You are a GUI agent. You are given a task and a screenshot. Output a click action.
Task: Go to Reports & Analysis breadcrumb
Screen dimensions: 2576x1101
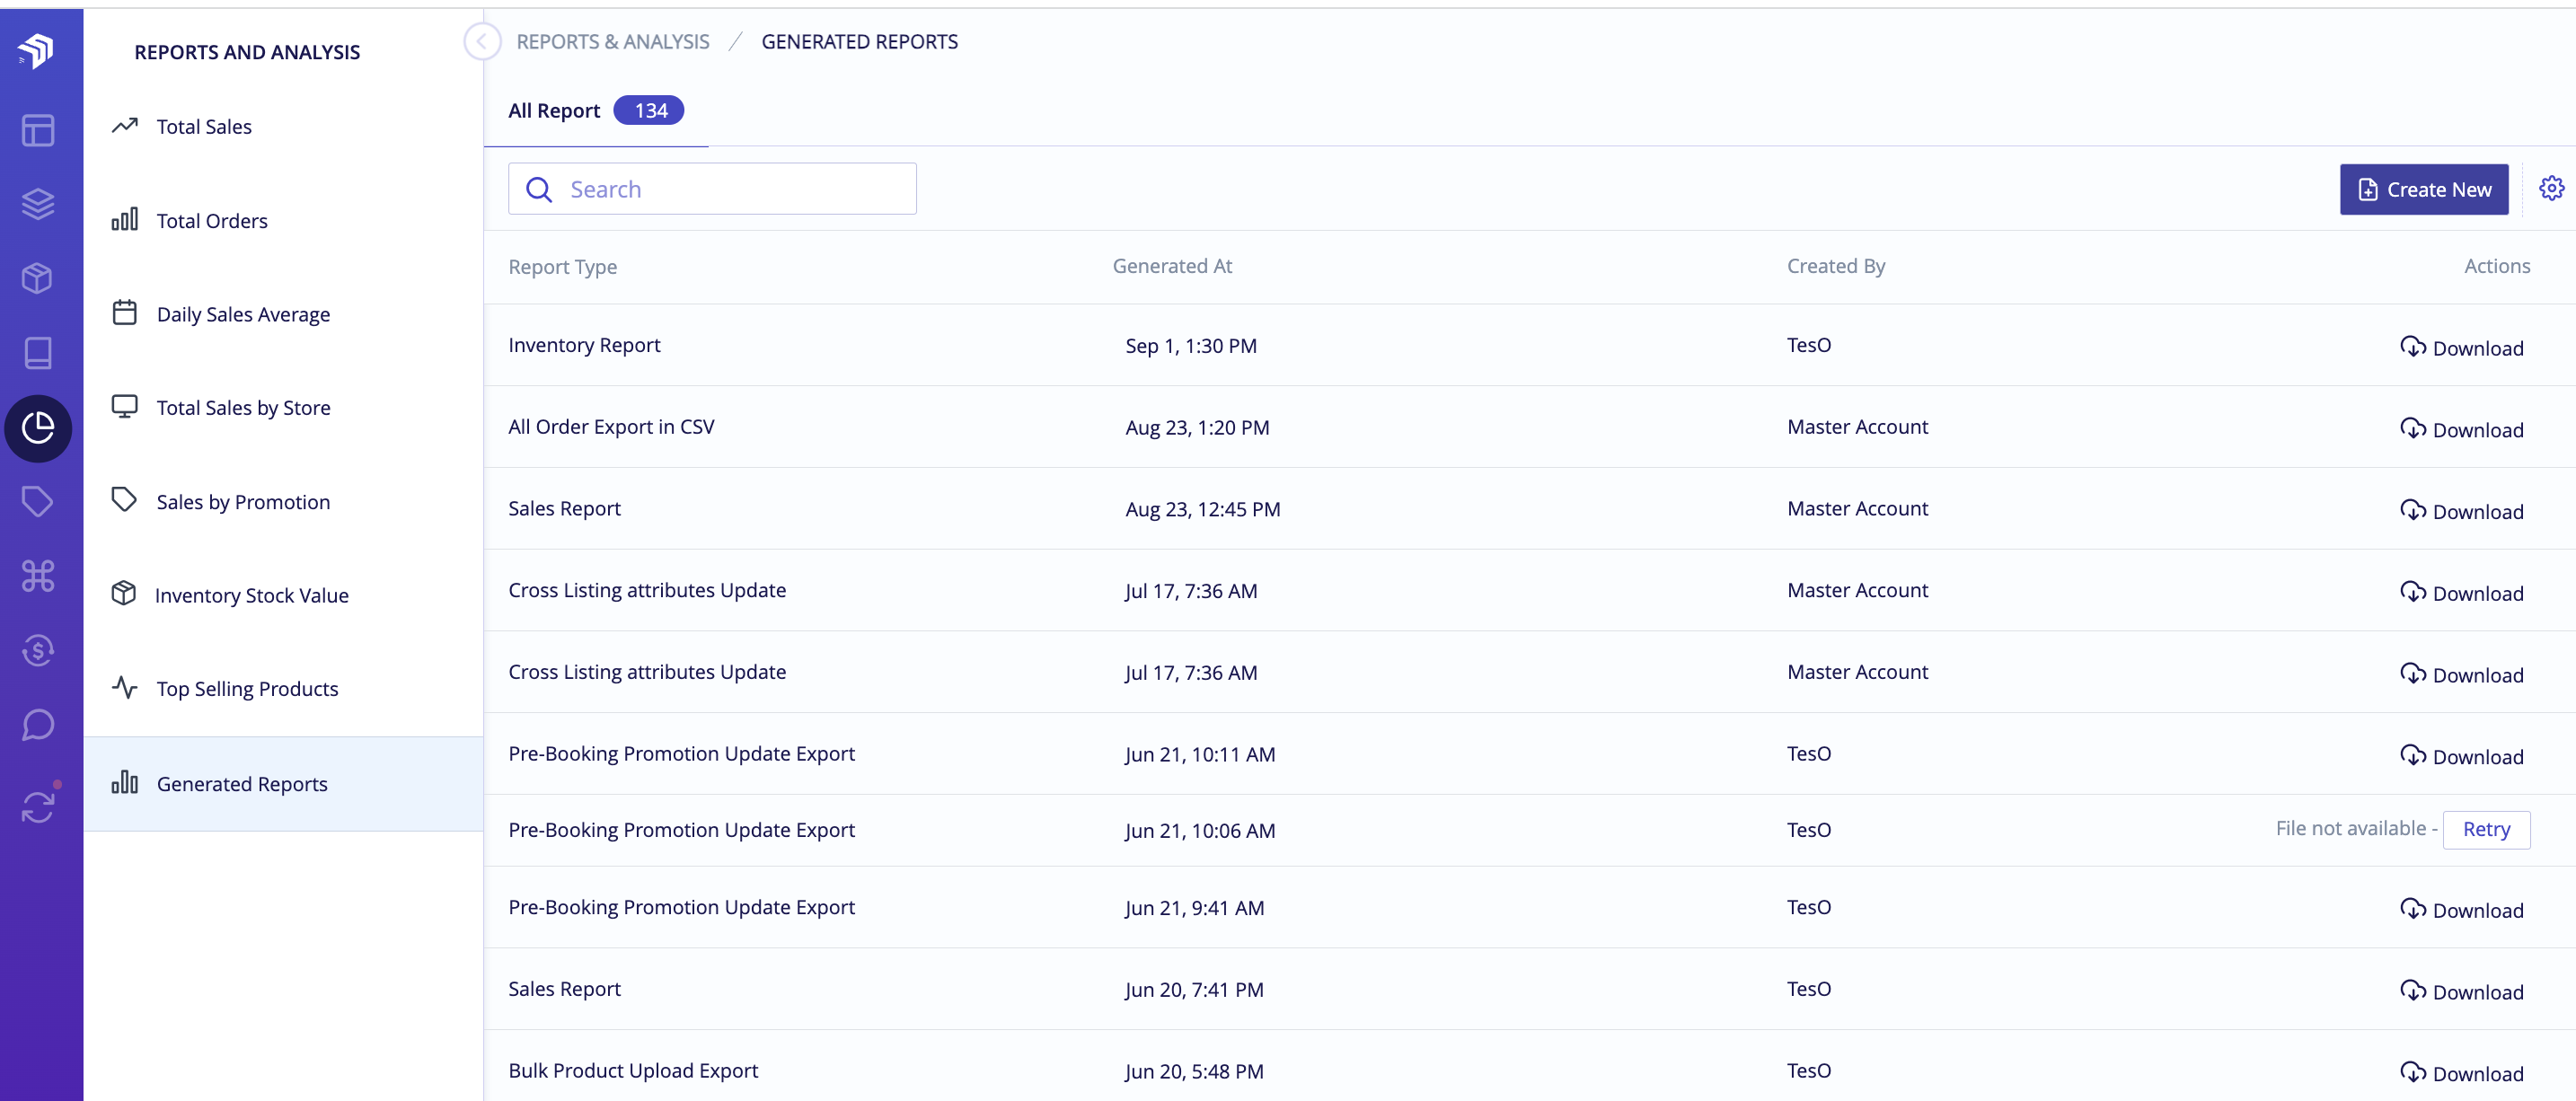(612, 42)
